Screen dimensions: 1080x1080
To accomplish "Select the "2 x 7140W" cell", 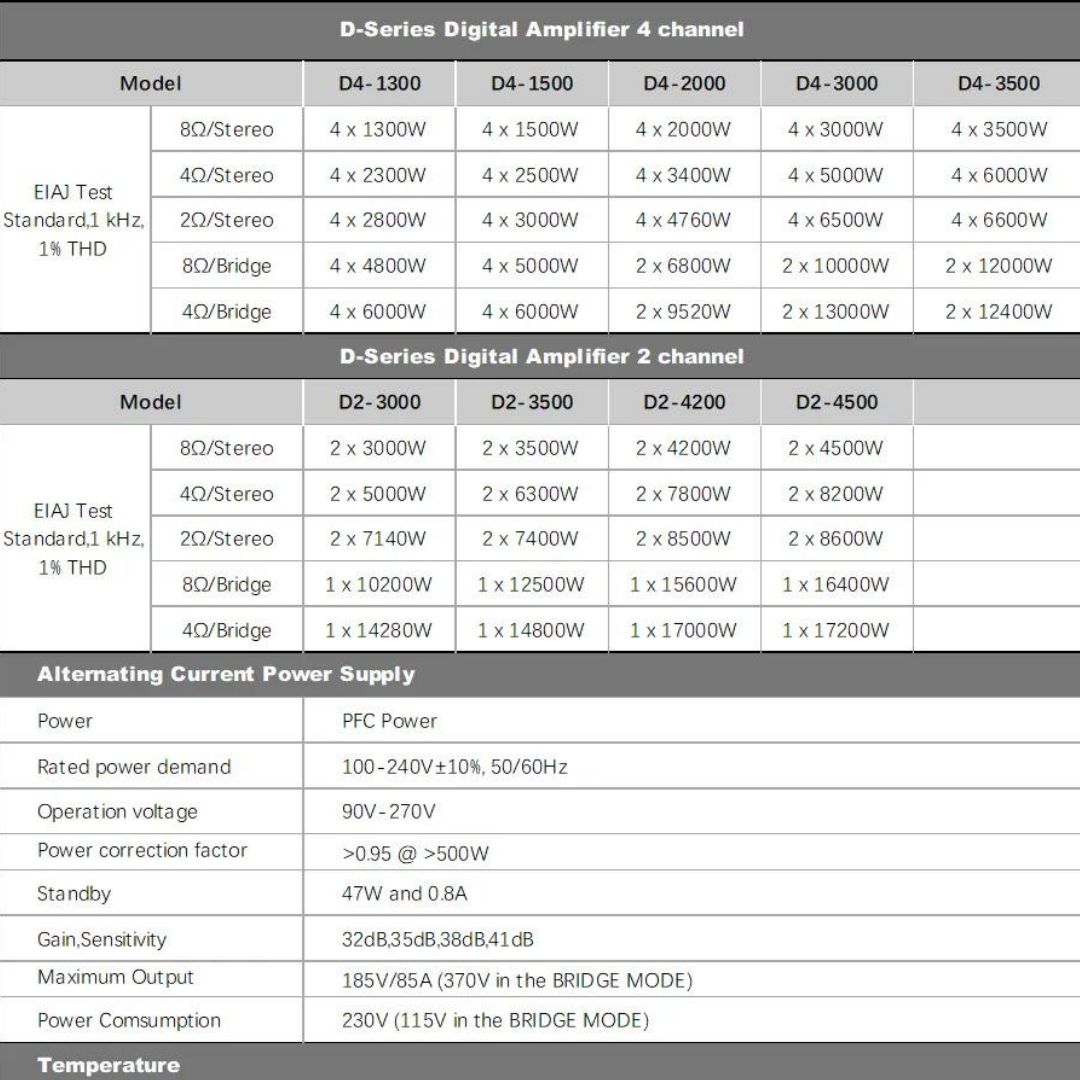I will pos(379,539).
